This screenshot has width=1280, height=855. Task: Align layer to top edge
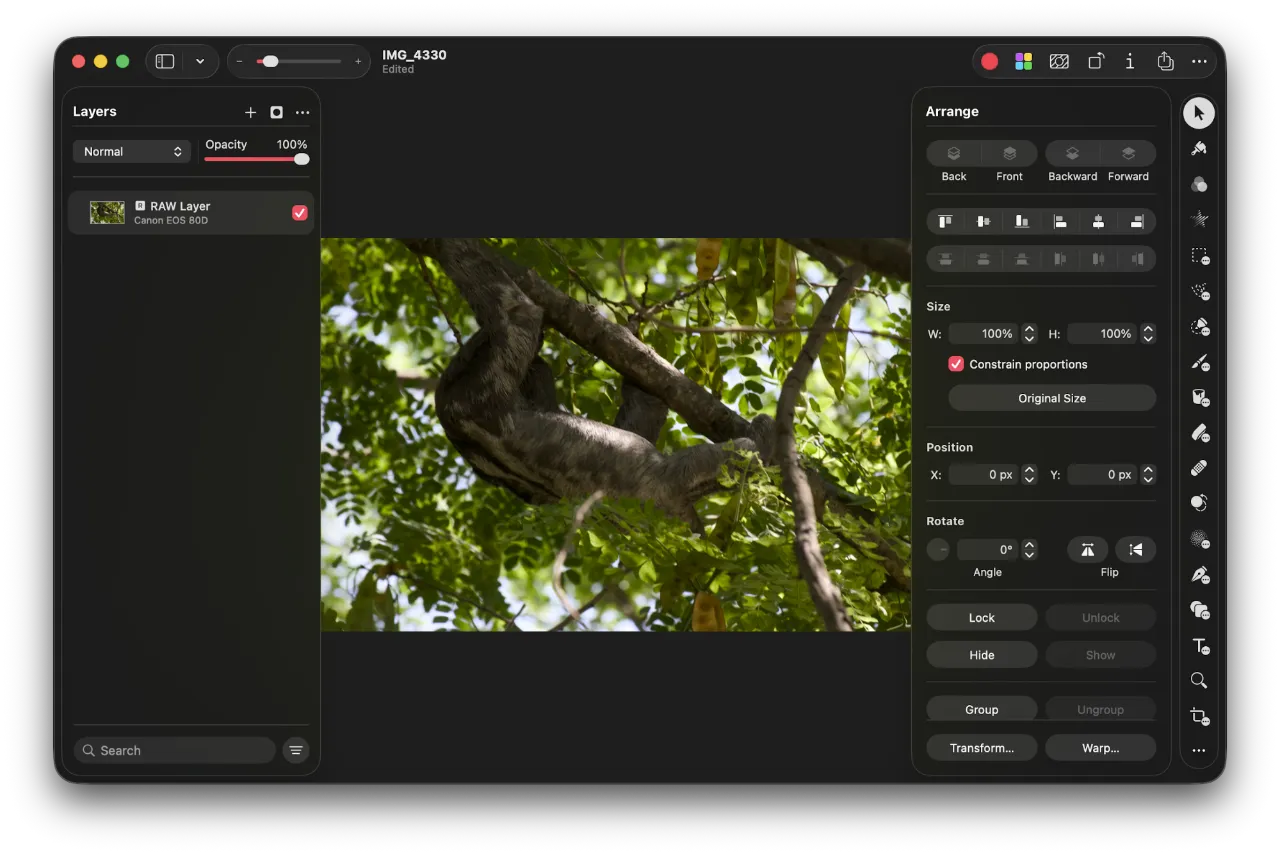coord(945,221)
